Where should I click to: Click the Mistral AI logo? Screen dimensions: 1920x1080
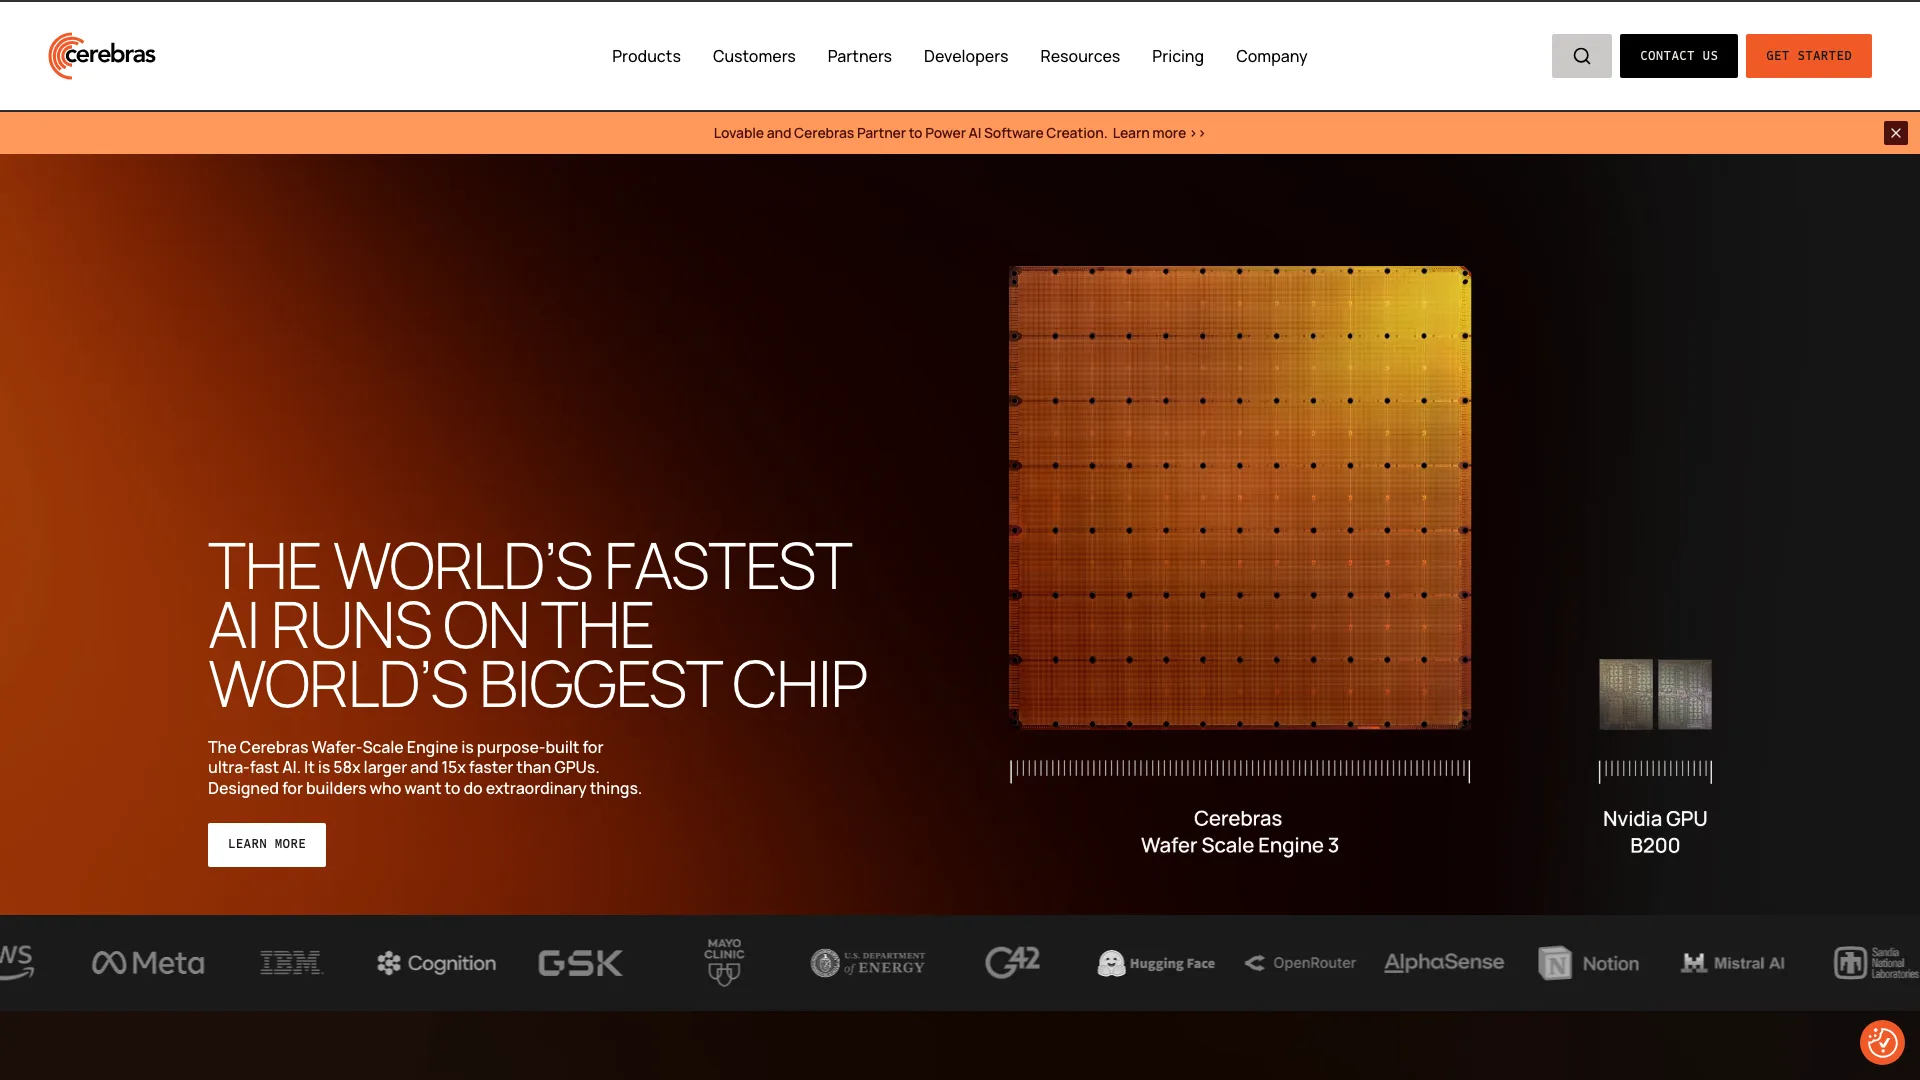[1732, 963]
